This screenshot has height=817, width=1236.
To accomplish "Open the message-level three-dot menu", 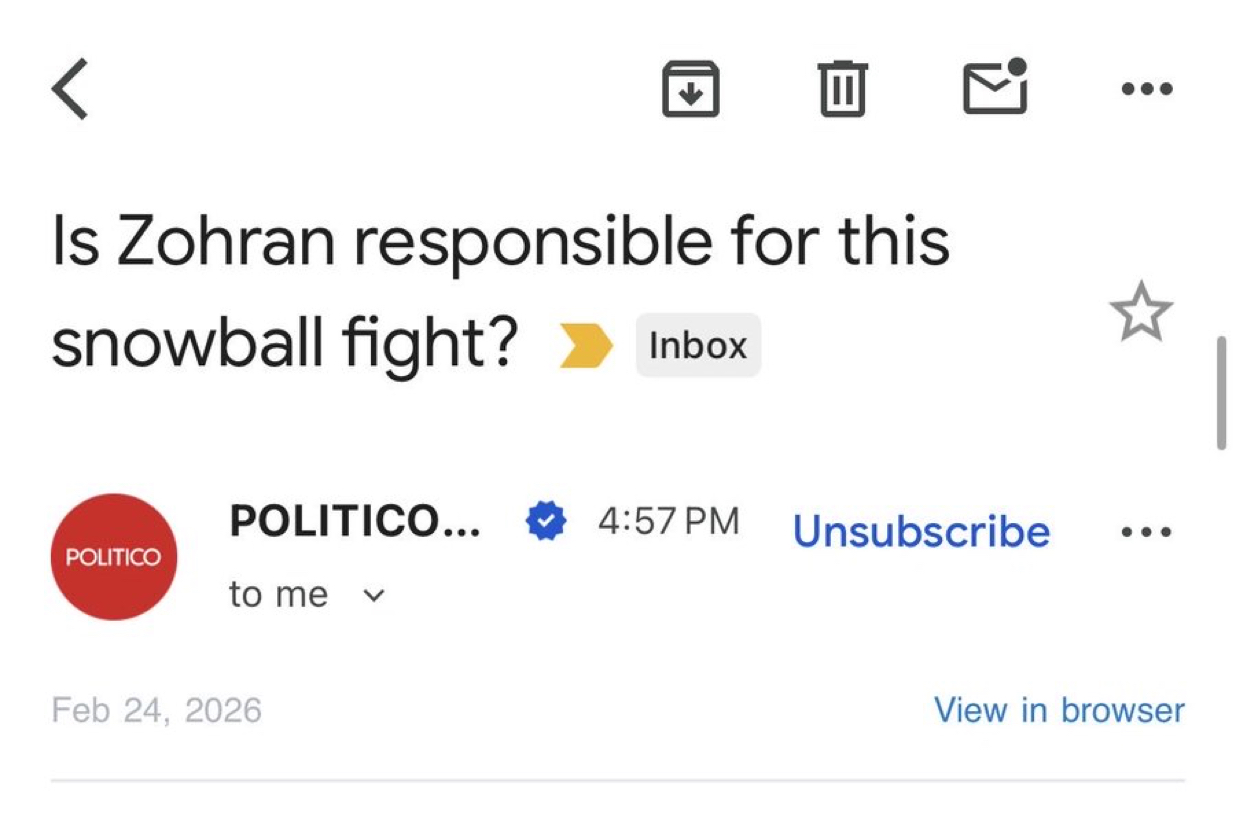I will (1146, 532).
